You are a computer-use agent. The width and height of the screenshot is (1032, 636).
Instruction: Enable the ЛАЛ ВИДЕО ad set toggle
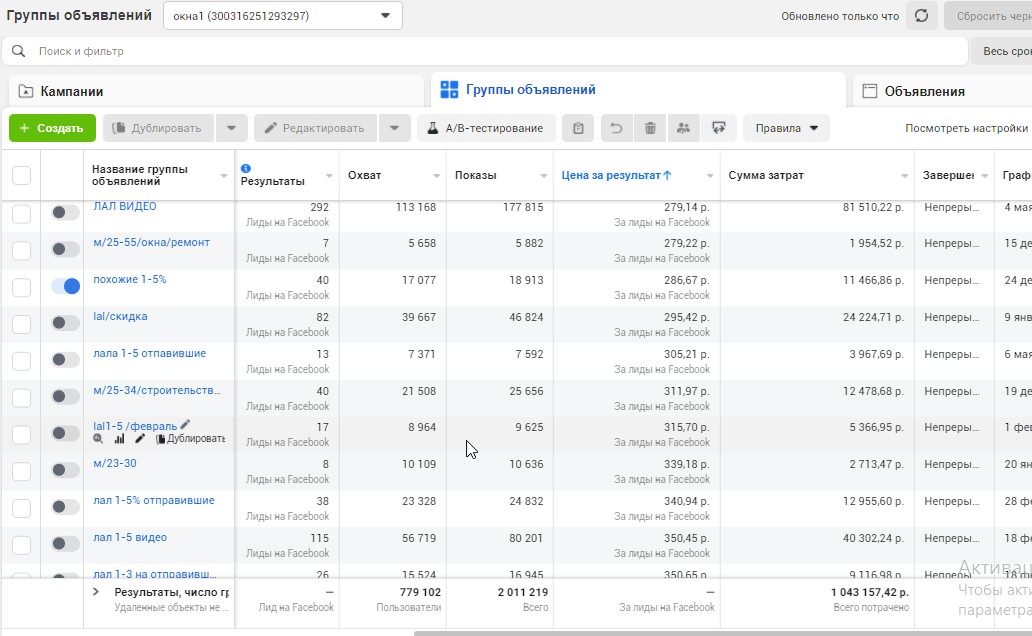click(x=65, y=212)
